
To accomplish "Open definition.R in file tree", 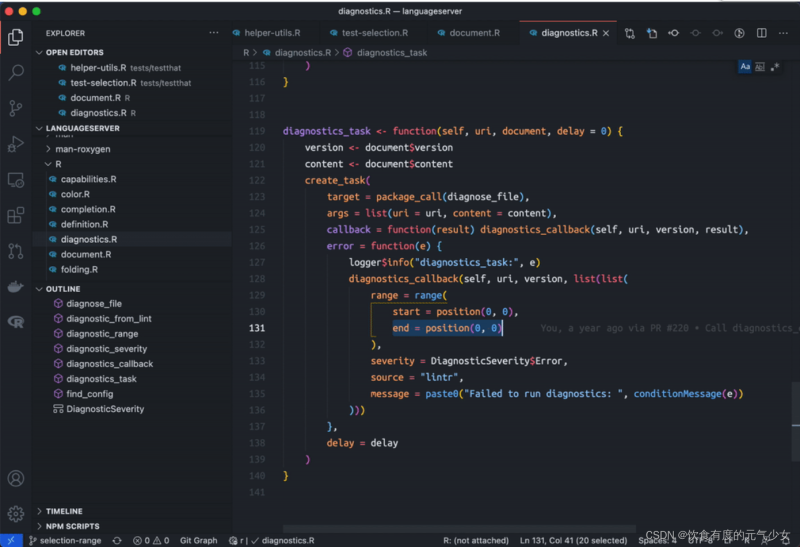I will point(132,225).
